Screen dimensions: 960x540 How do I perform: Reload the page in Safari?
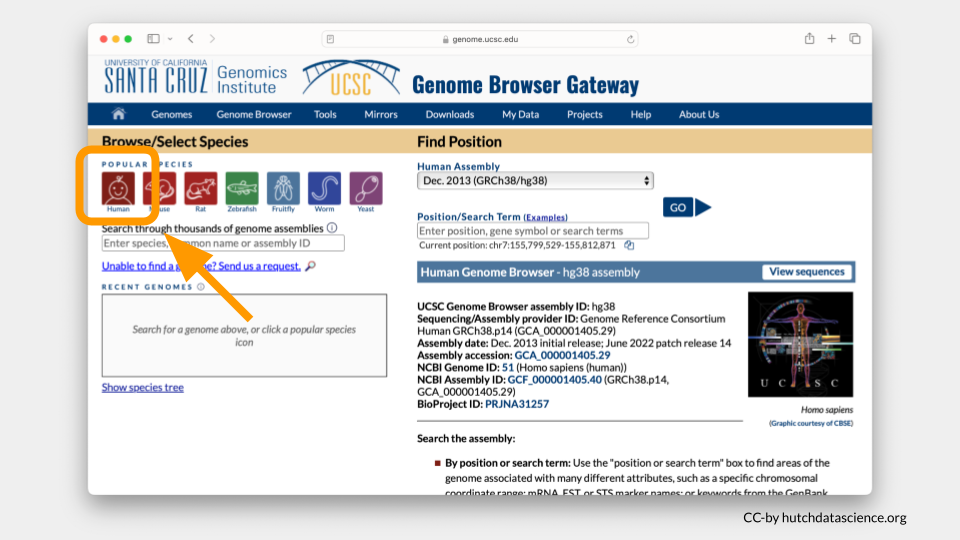click(630, 39)
